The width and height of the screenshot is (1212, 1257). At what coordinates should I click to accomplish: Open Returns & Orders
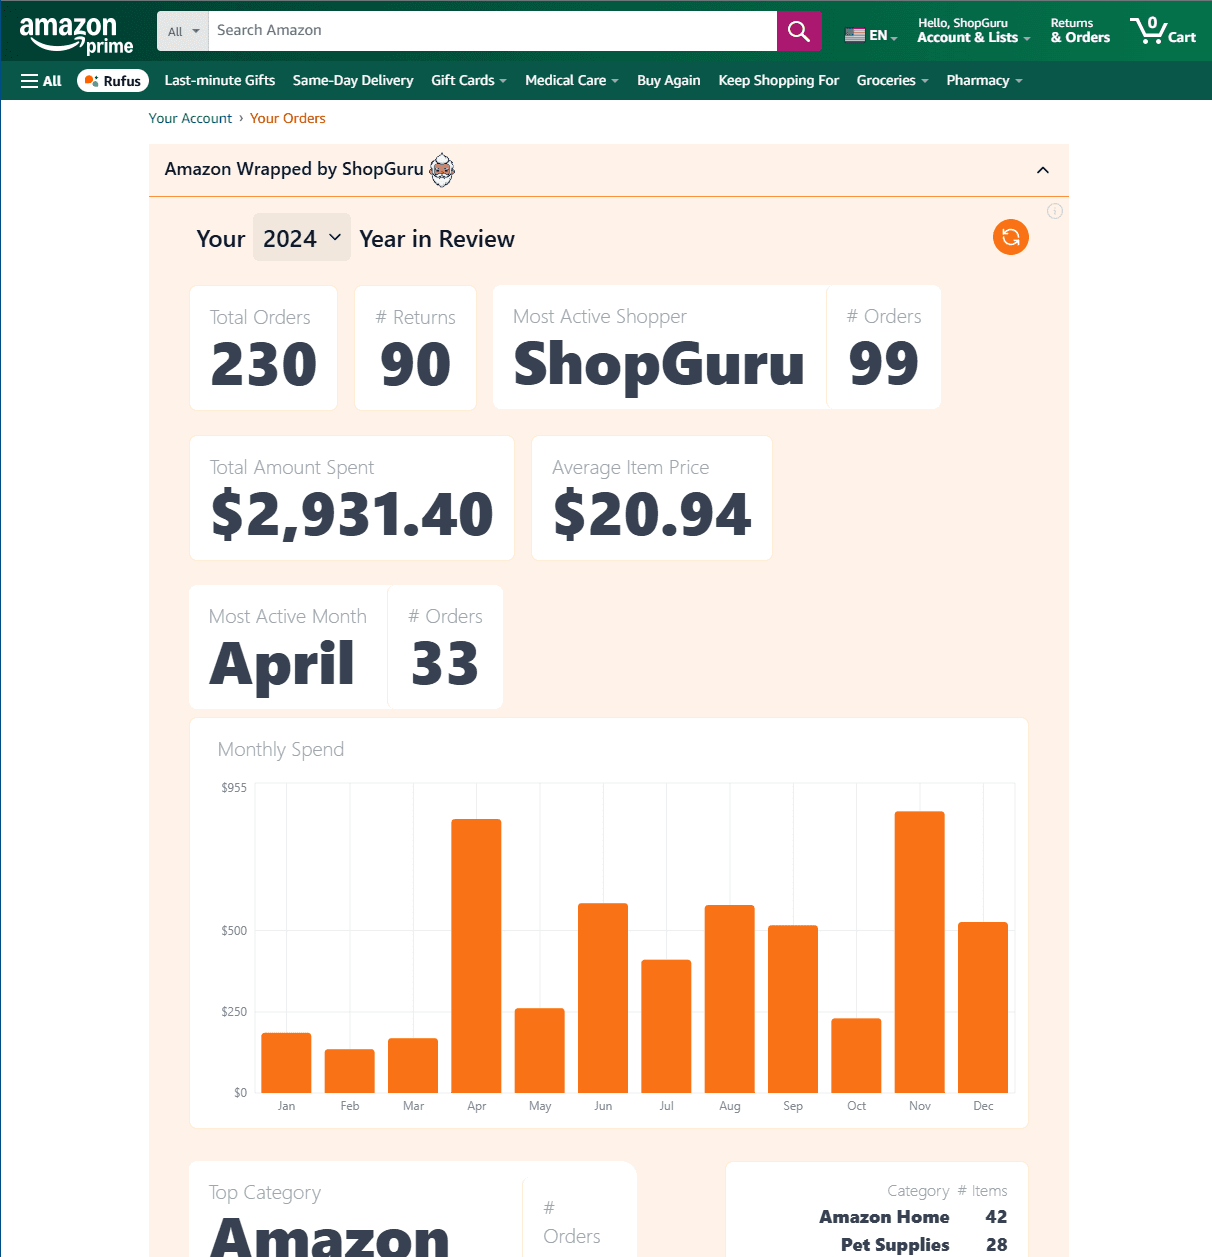pos(1080,31)
